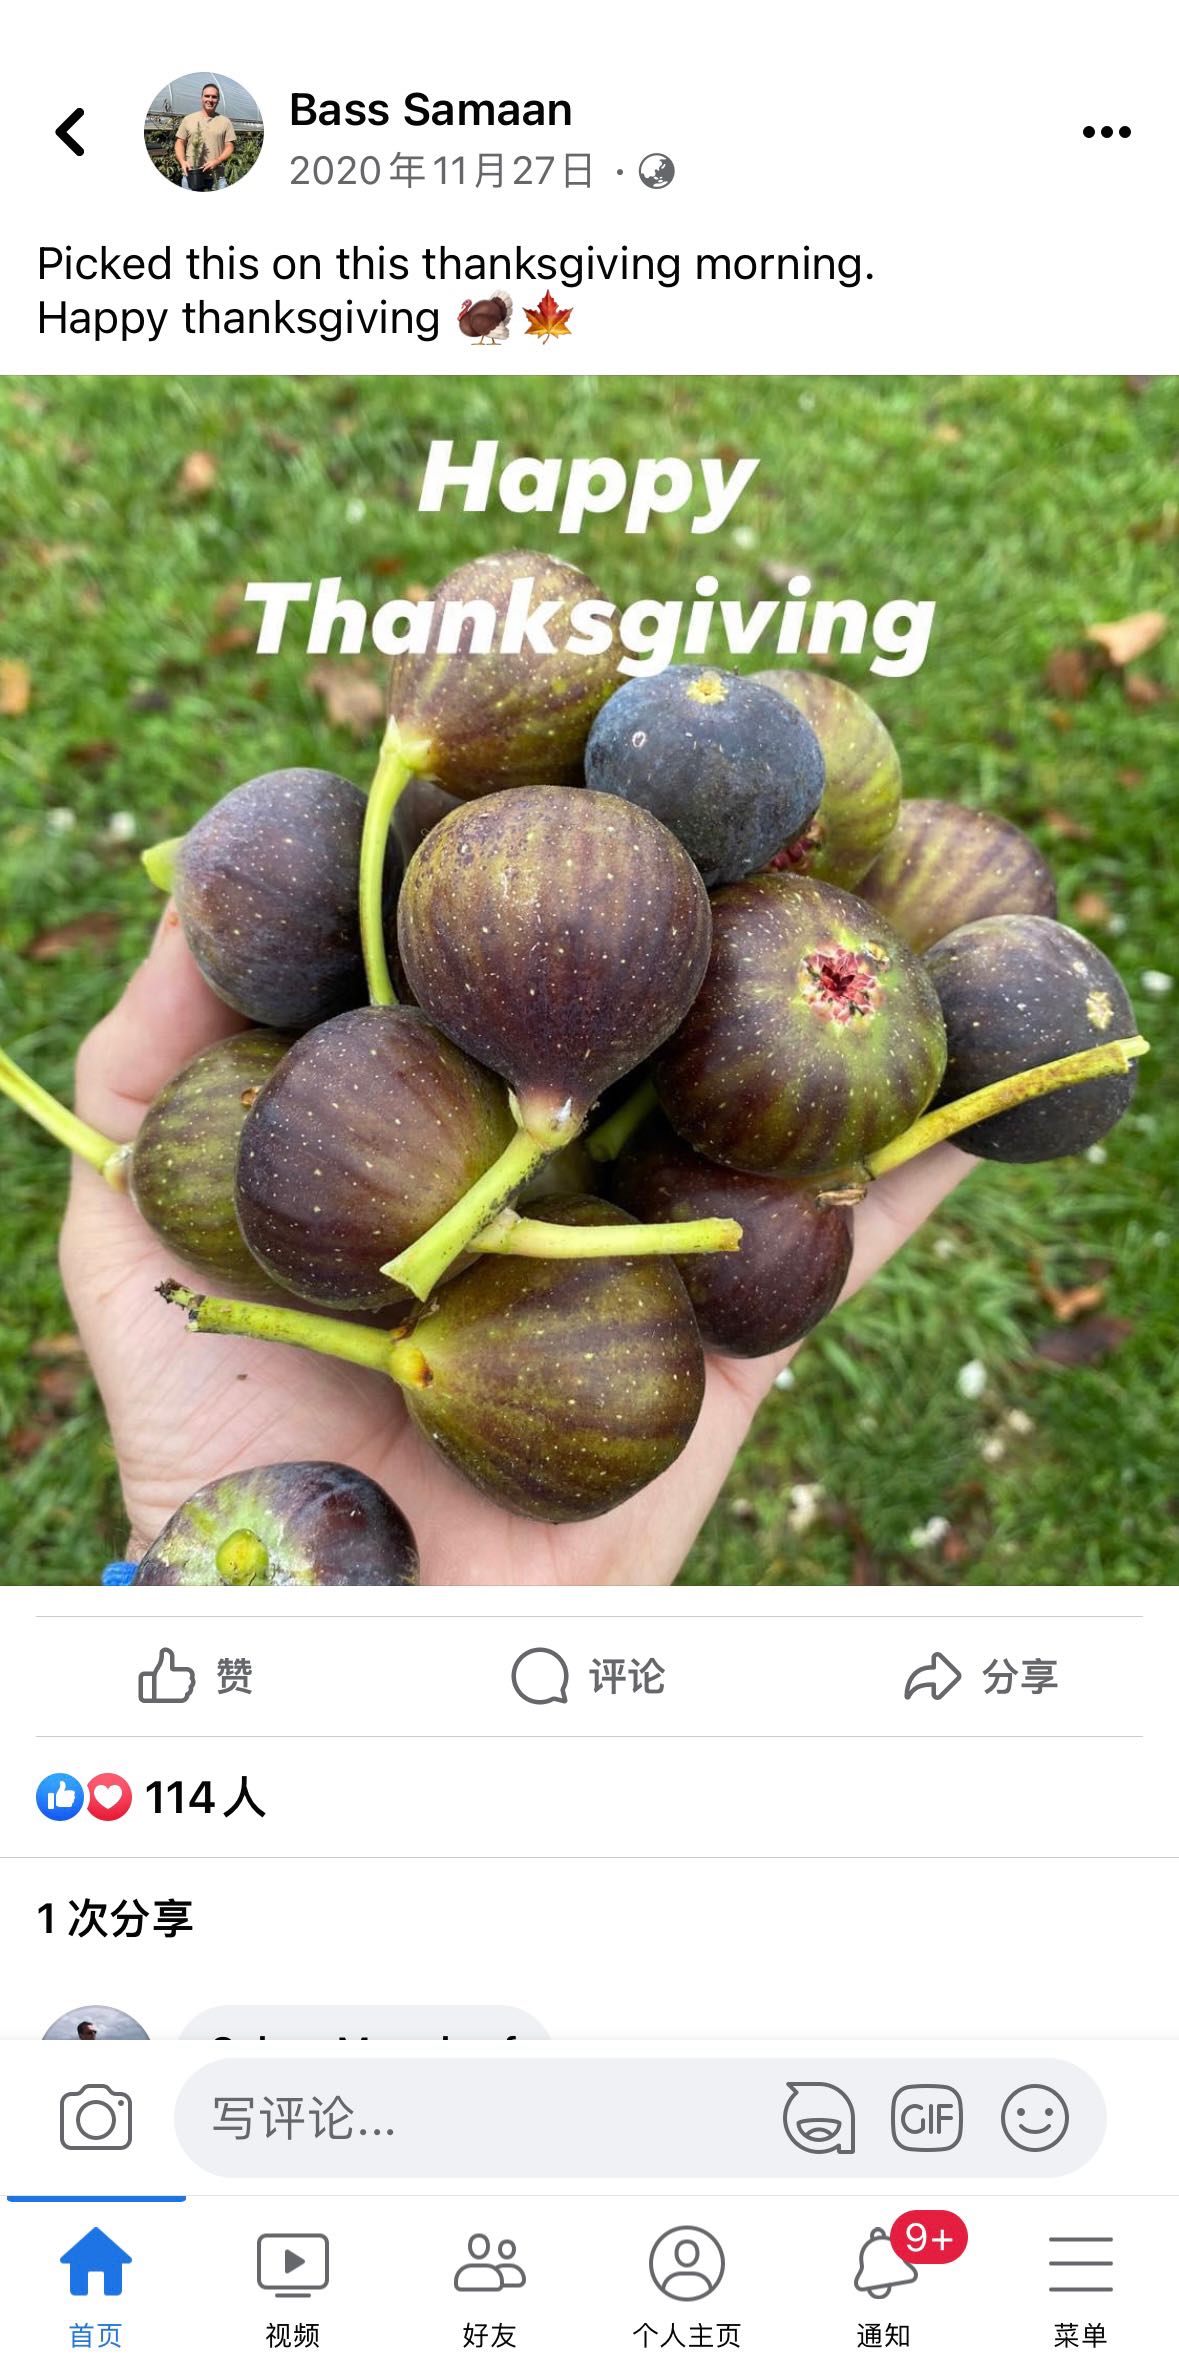This screenshot has width=1179, height=2373.
Task: Tap the 分享 share button
Action: 981,1676
